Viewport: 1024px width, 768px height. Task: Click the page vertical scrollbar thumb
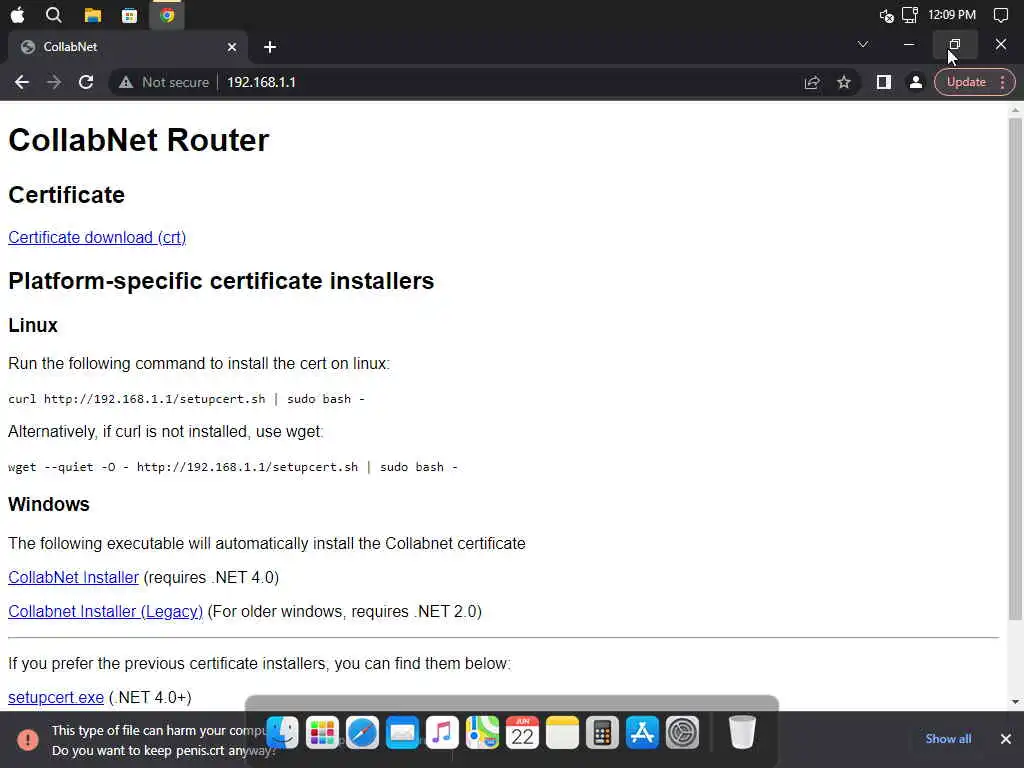(x=1015, y=369)
